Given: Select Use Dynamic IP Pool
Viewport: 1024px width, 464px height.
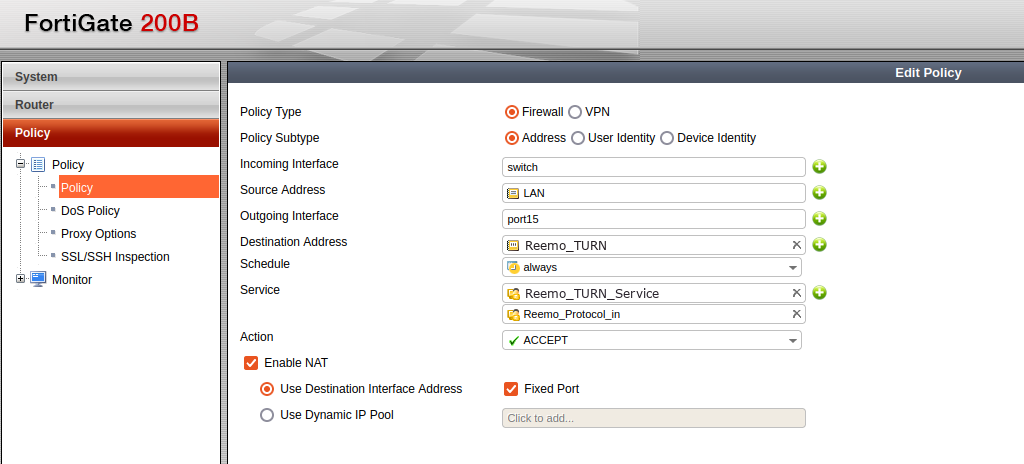Looking at the screenshot, I should [x=266, y=415].
